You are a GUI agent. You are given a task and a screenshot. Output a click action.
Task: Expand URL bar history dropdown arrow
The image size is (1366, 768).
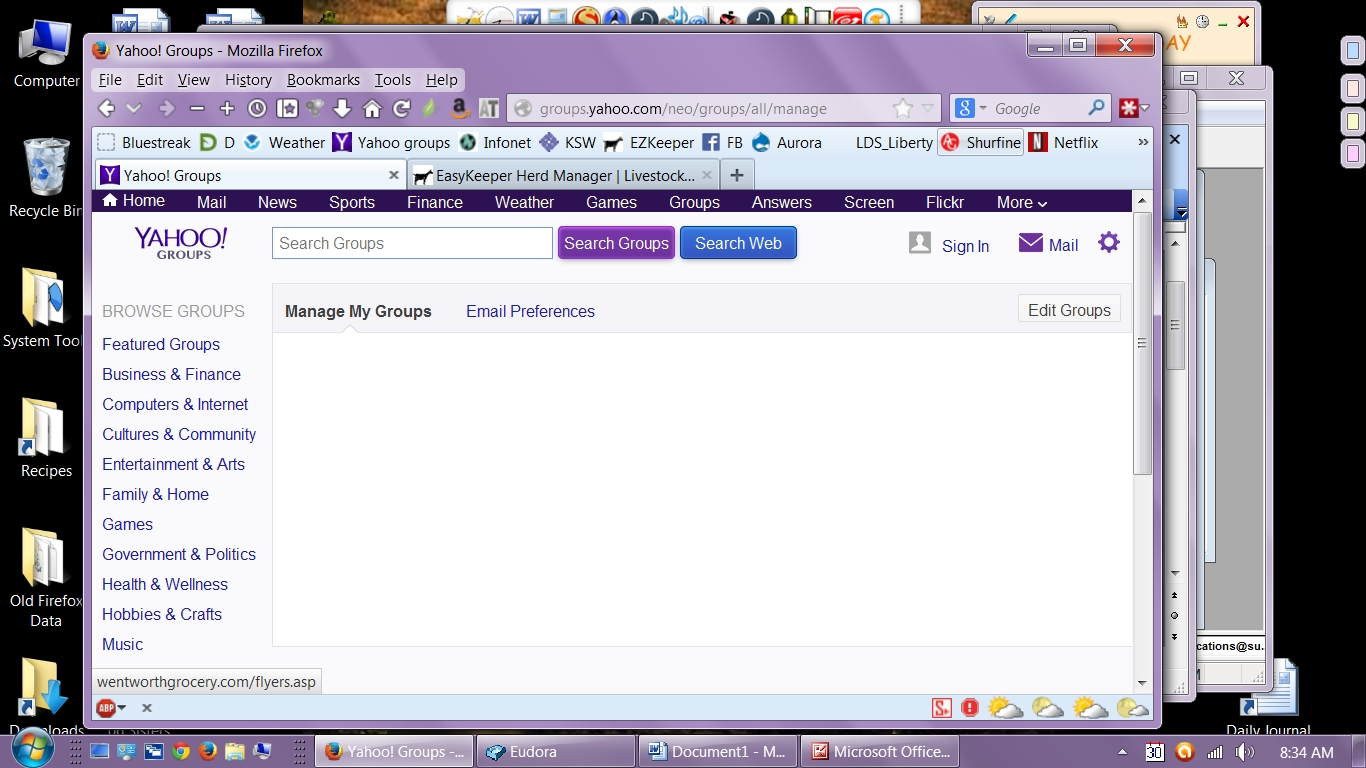click(x=928, y=108)
